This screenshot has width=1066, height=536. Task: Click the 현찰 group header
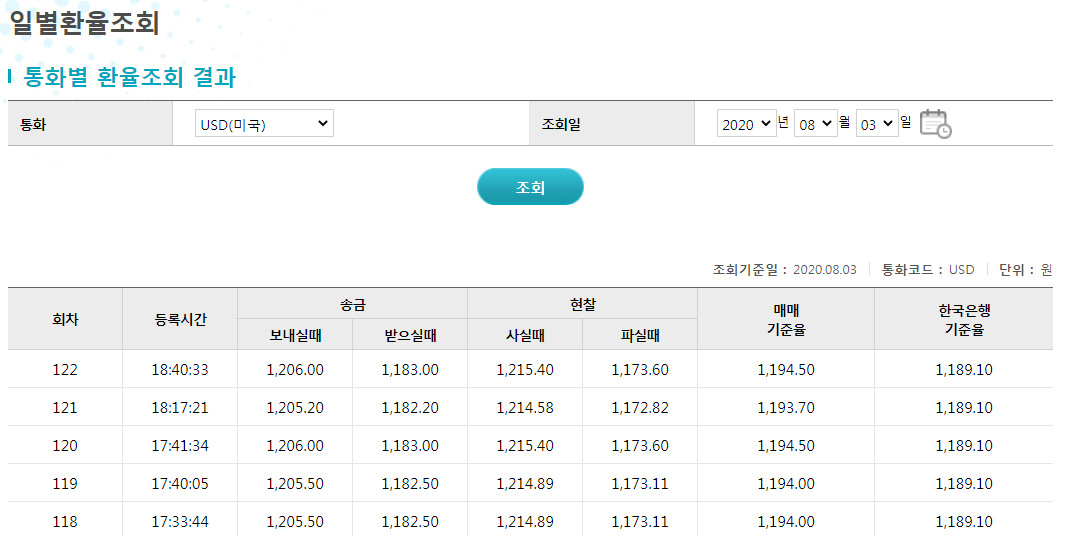[x=583, y=304]
